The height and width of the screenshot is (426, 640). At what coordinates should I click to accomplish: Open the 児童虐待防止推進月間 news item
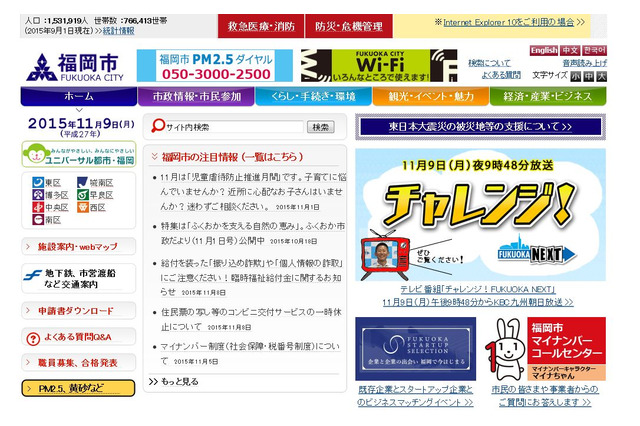click(252, 192)
